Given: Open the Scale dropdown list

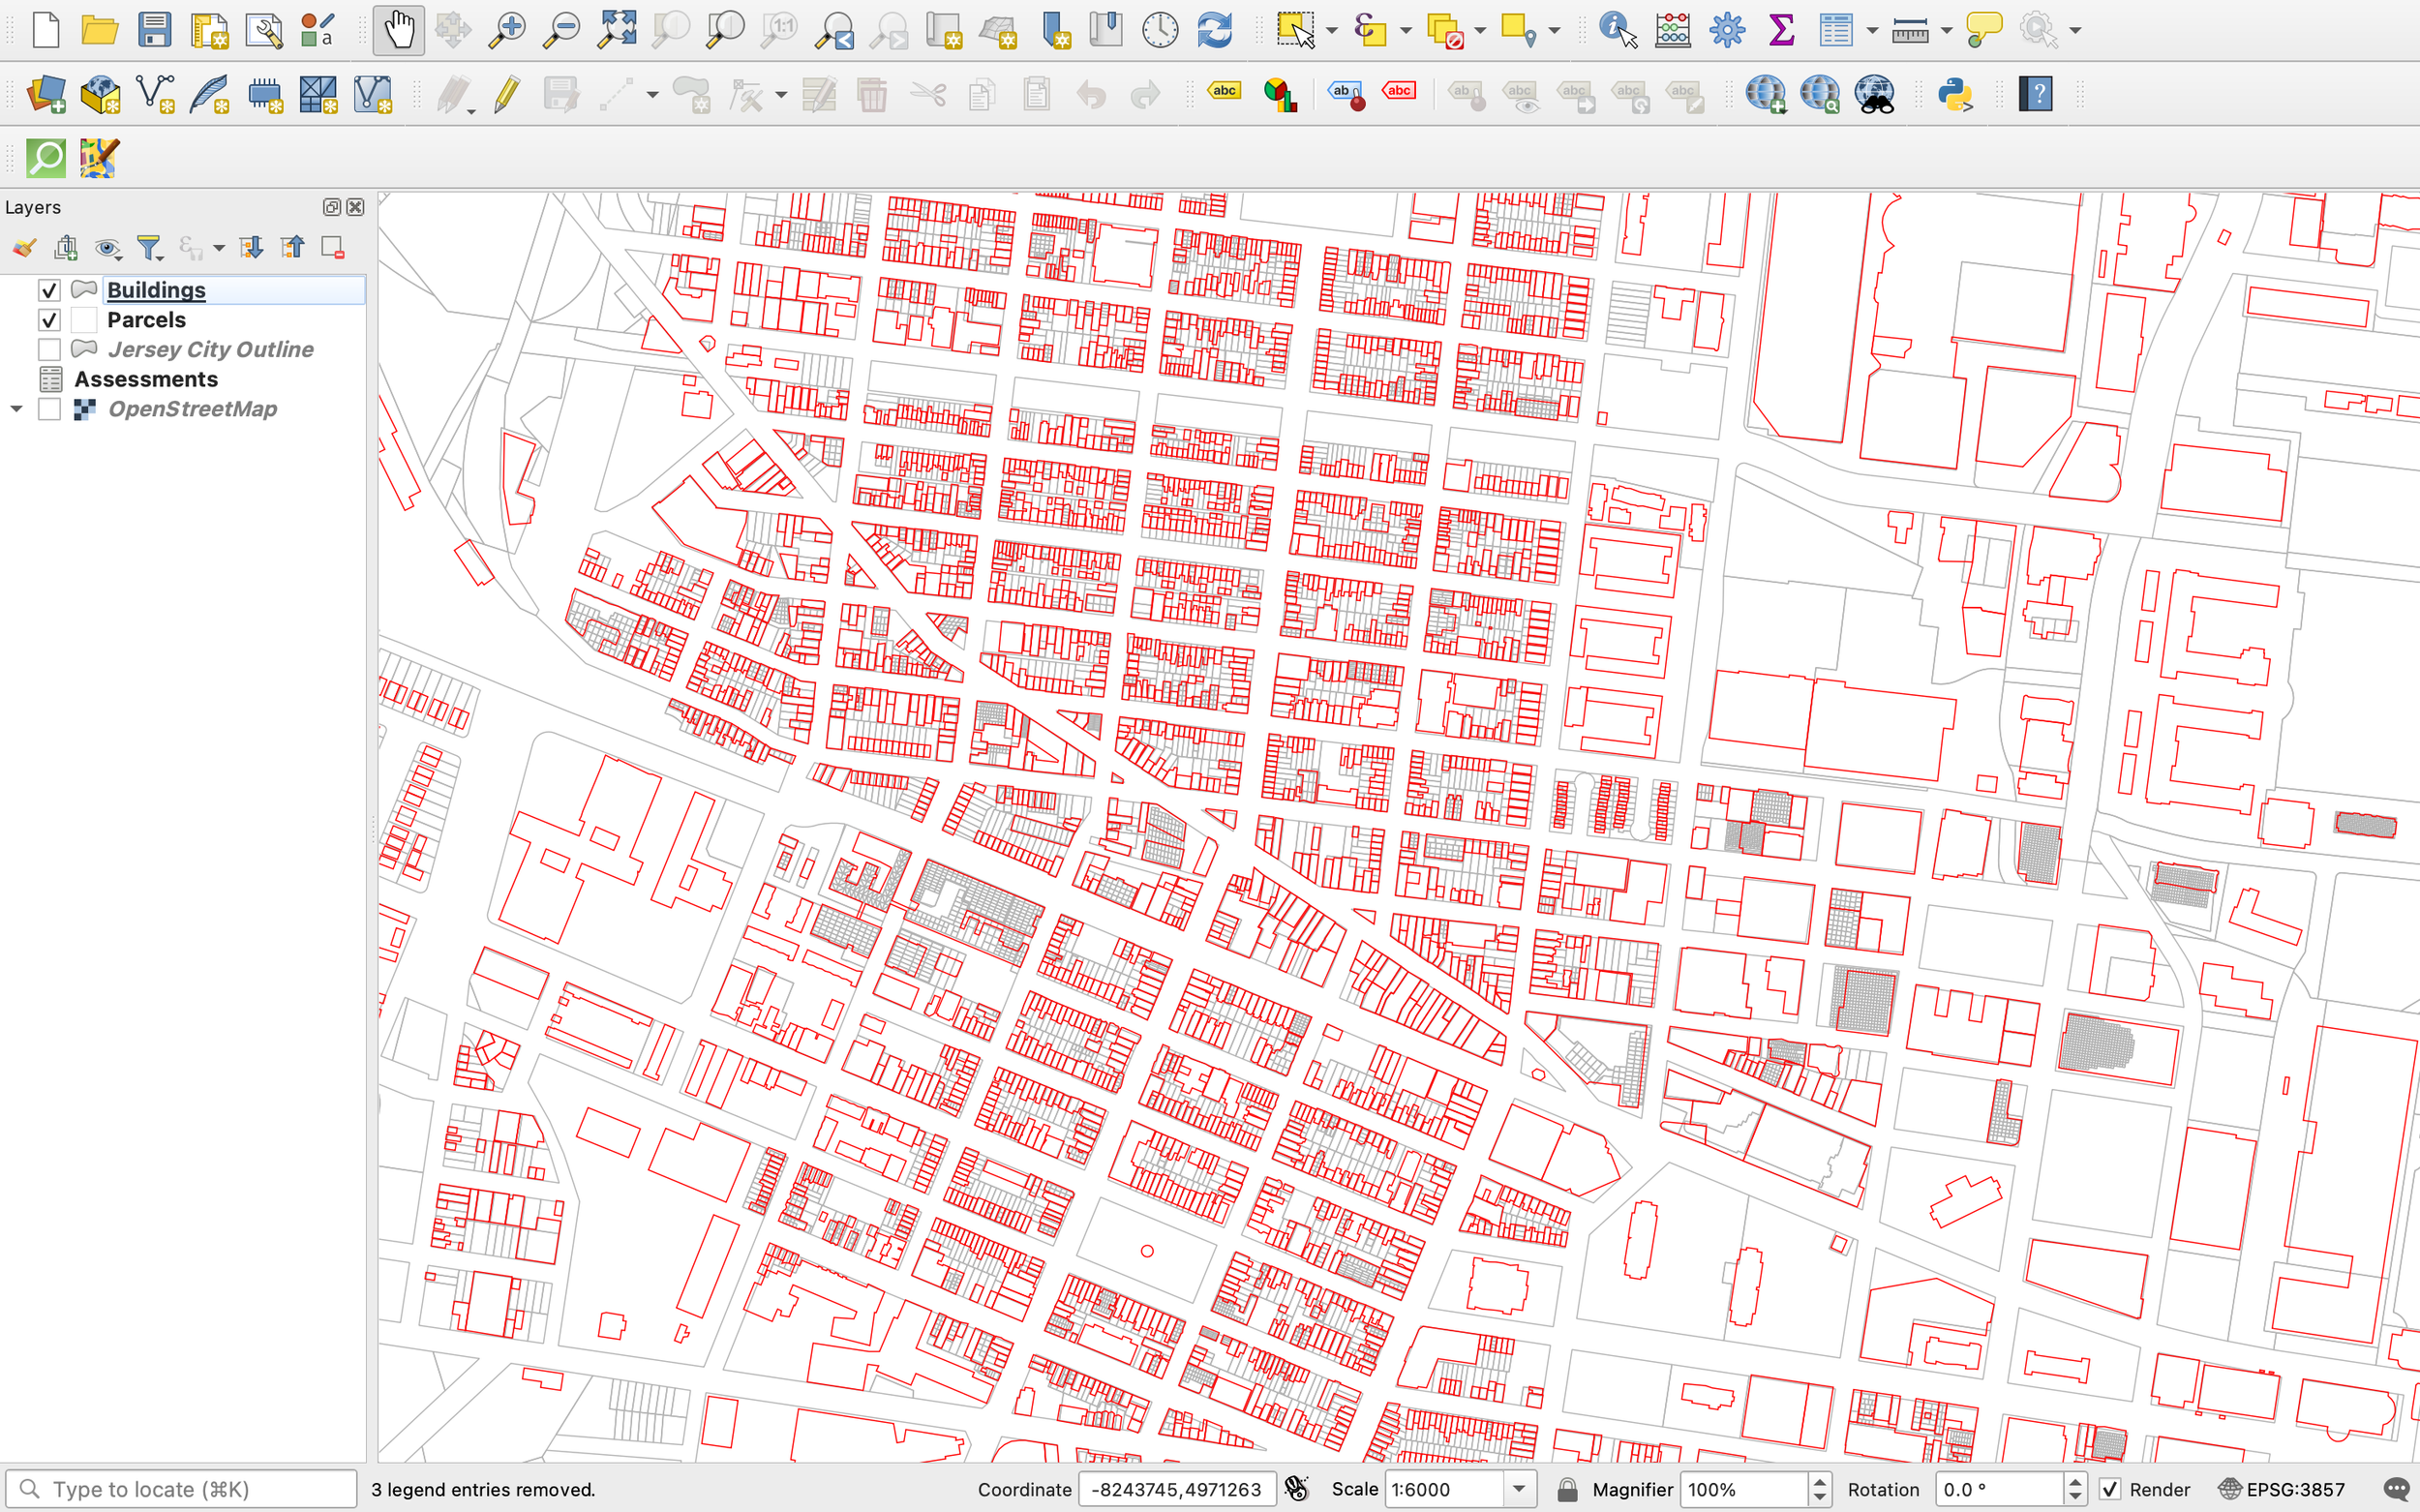Looking at the screenshot, I should click(1519, 1489).
